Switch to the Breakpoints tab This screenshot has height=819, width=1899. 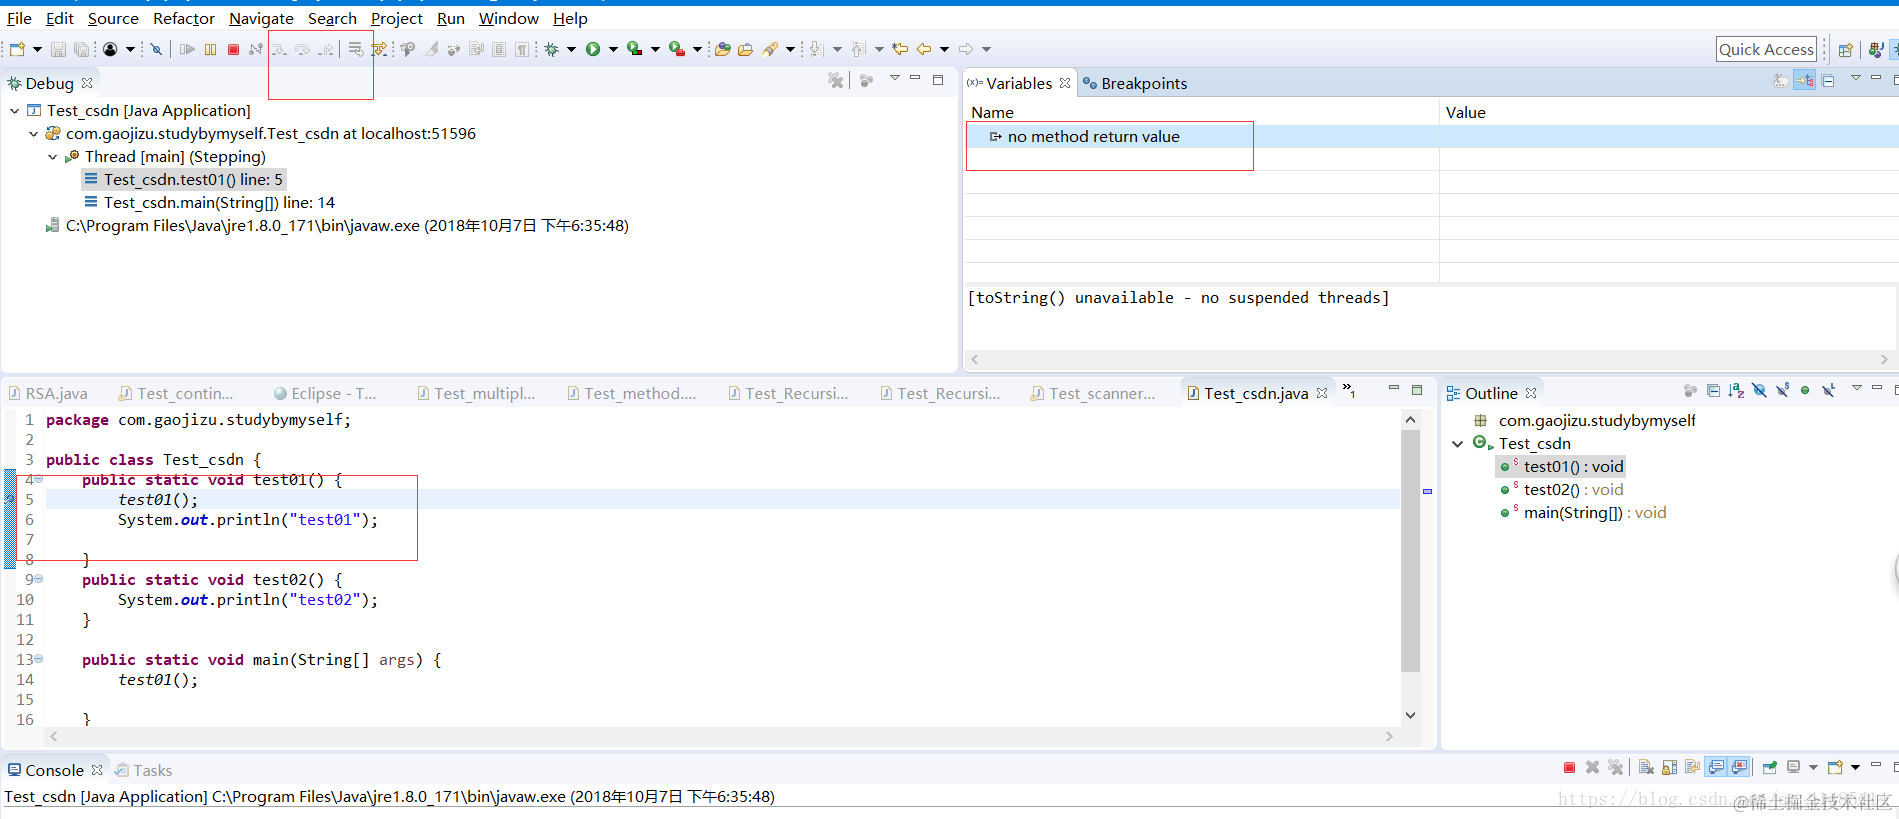(x=1135, y=83)
